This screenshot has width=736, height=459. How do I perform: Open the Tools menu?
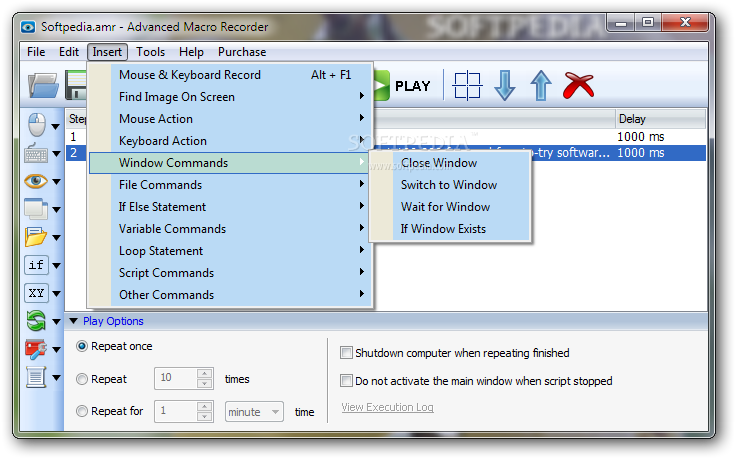150,52
